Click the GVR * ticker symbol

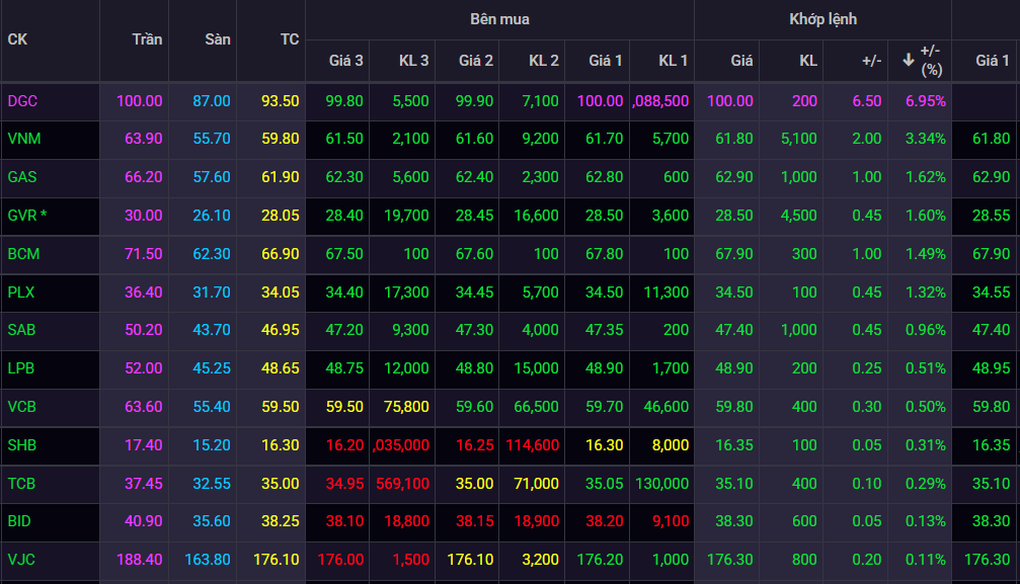pos(27,215)
